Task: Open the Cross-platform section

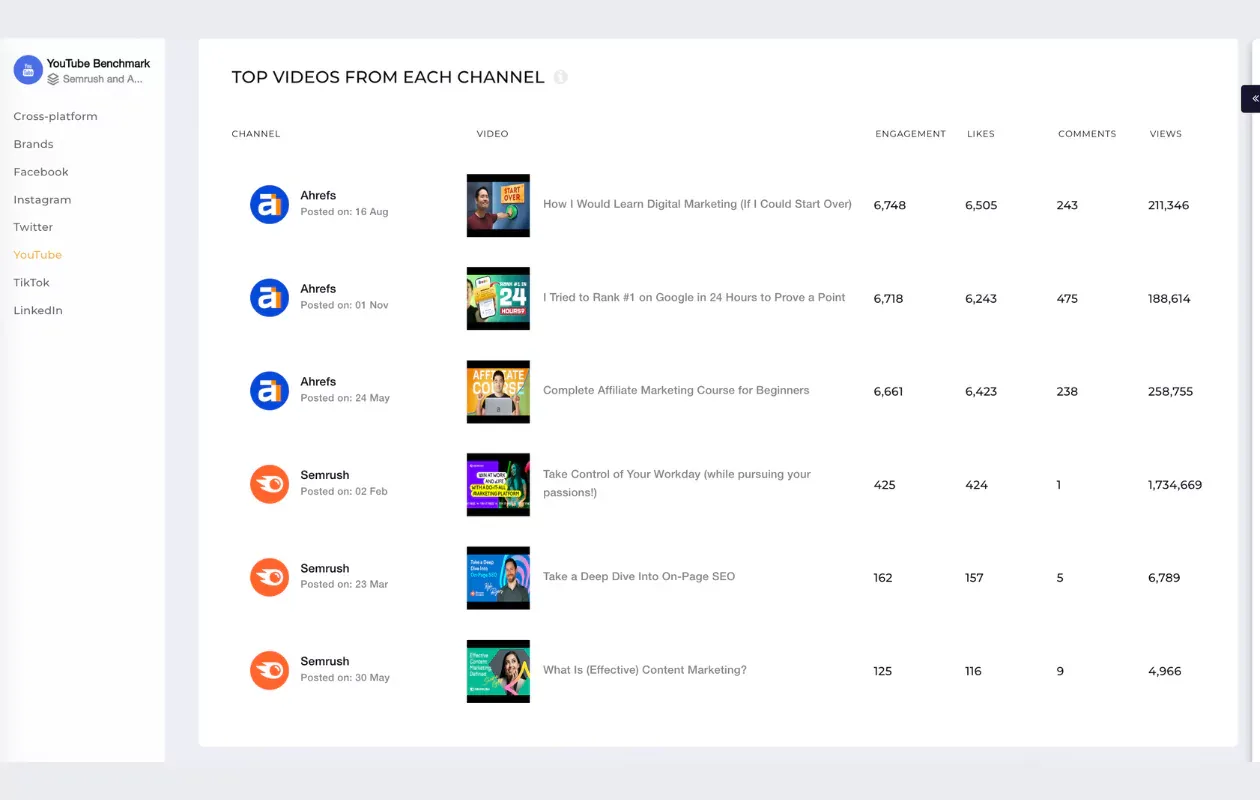Action: tap(56, 116)
